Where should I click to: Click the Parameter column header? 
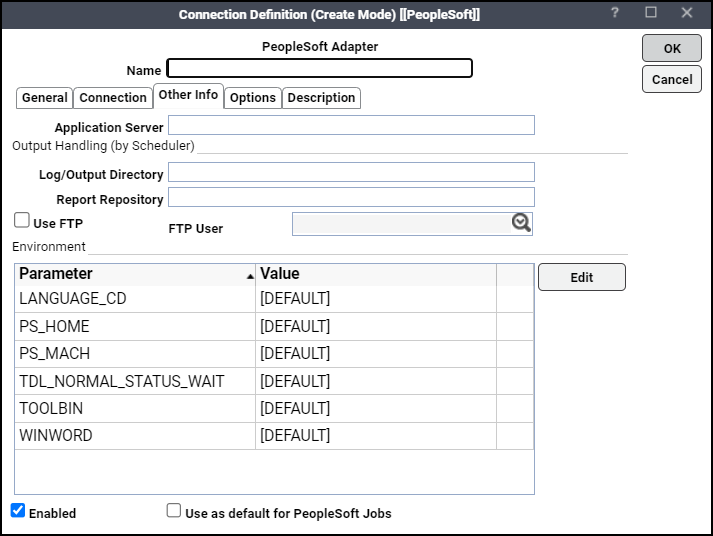pyautogui.click(x=135, y=274)
